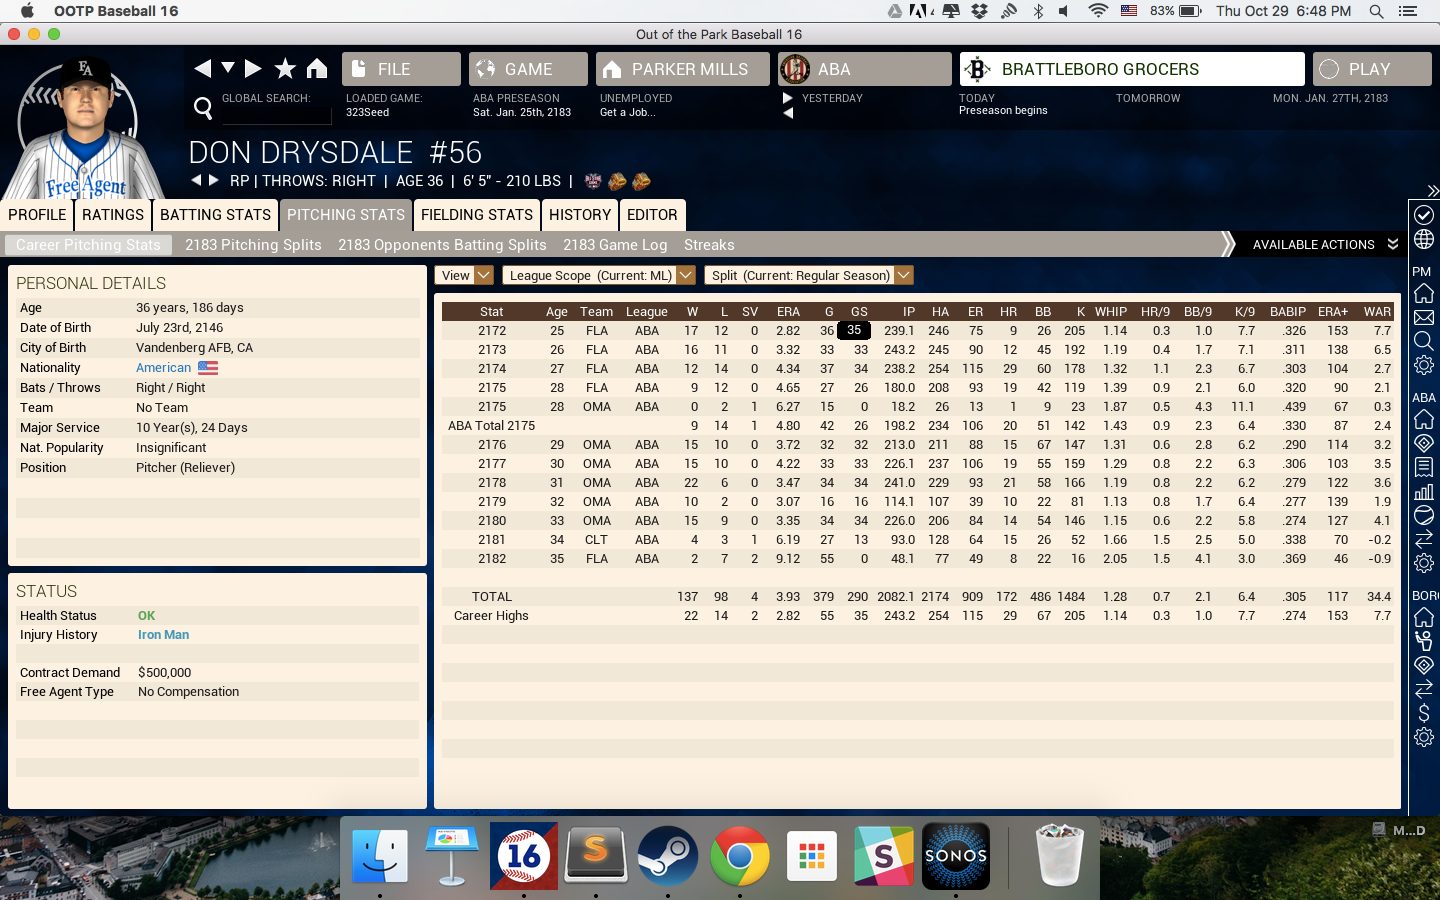Open the PM mail envelope icon
The height and width of the screenshot is (900, 1440).
point(1423,318)
